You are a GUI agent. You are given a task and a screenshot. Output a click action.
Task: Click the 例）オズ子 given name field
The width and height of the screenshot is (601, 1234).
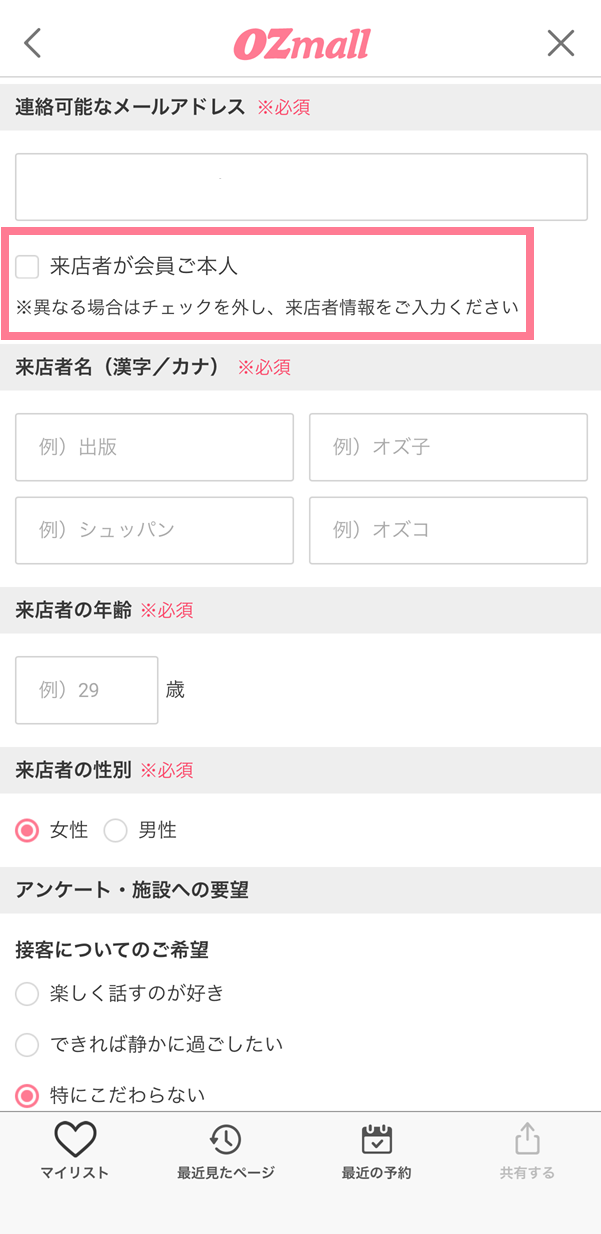(448, 447)
